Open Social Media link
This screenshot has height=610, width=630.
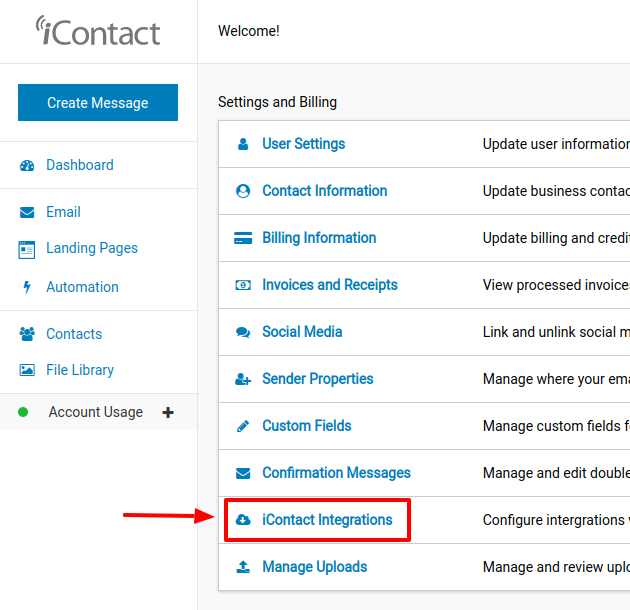click(x=302, y=332)
